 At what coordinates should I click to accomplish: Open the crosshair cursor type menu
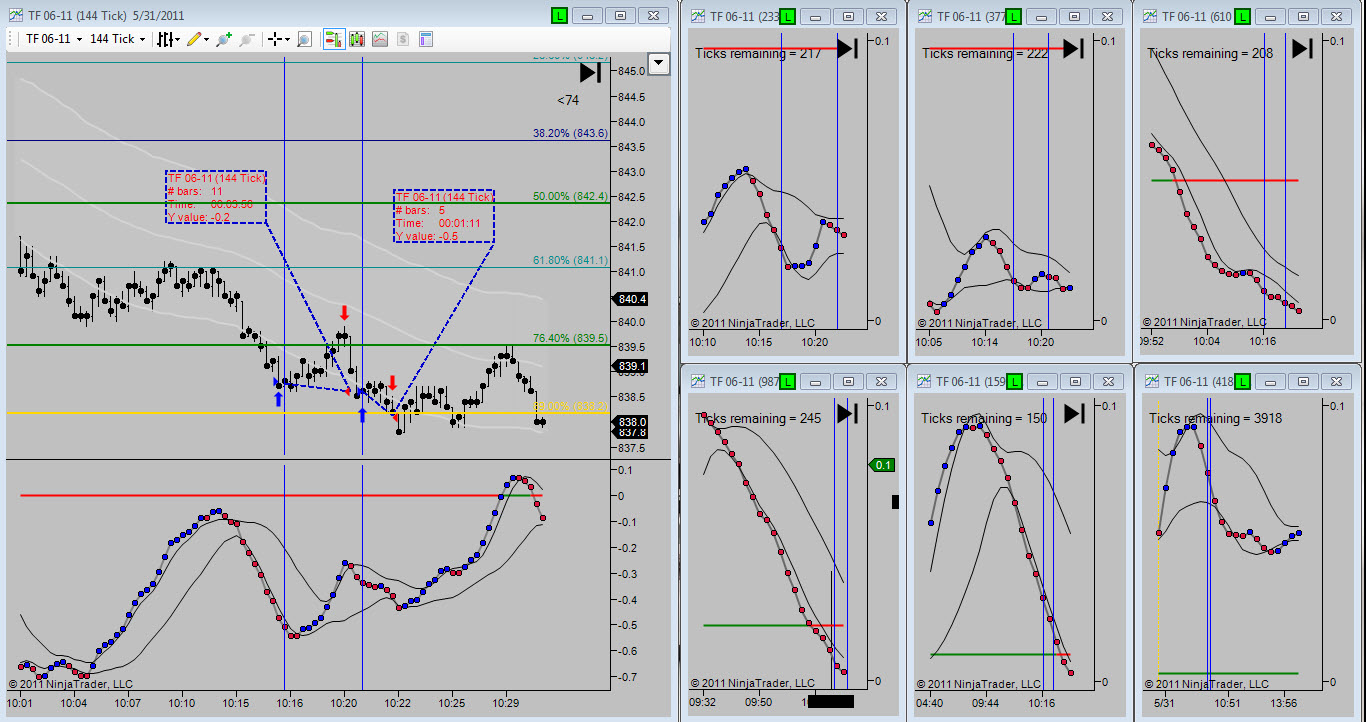279,39
